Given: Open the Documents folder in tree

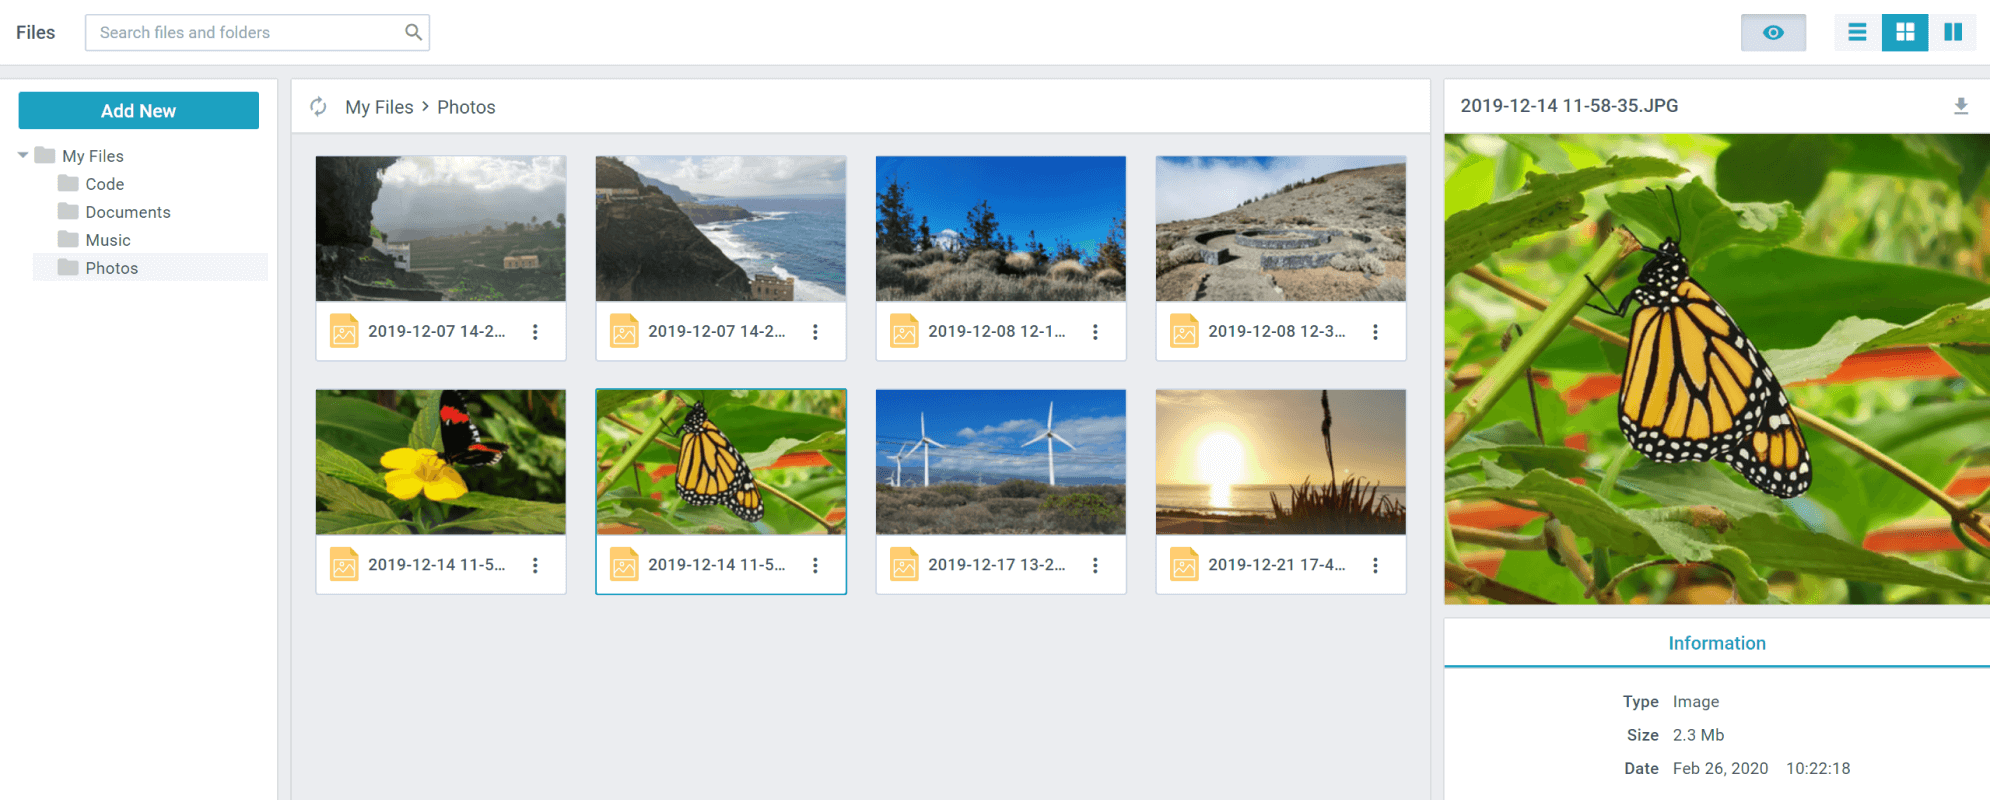Looking at the screenshot, I should [127, 212].
